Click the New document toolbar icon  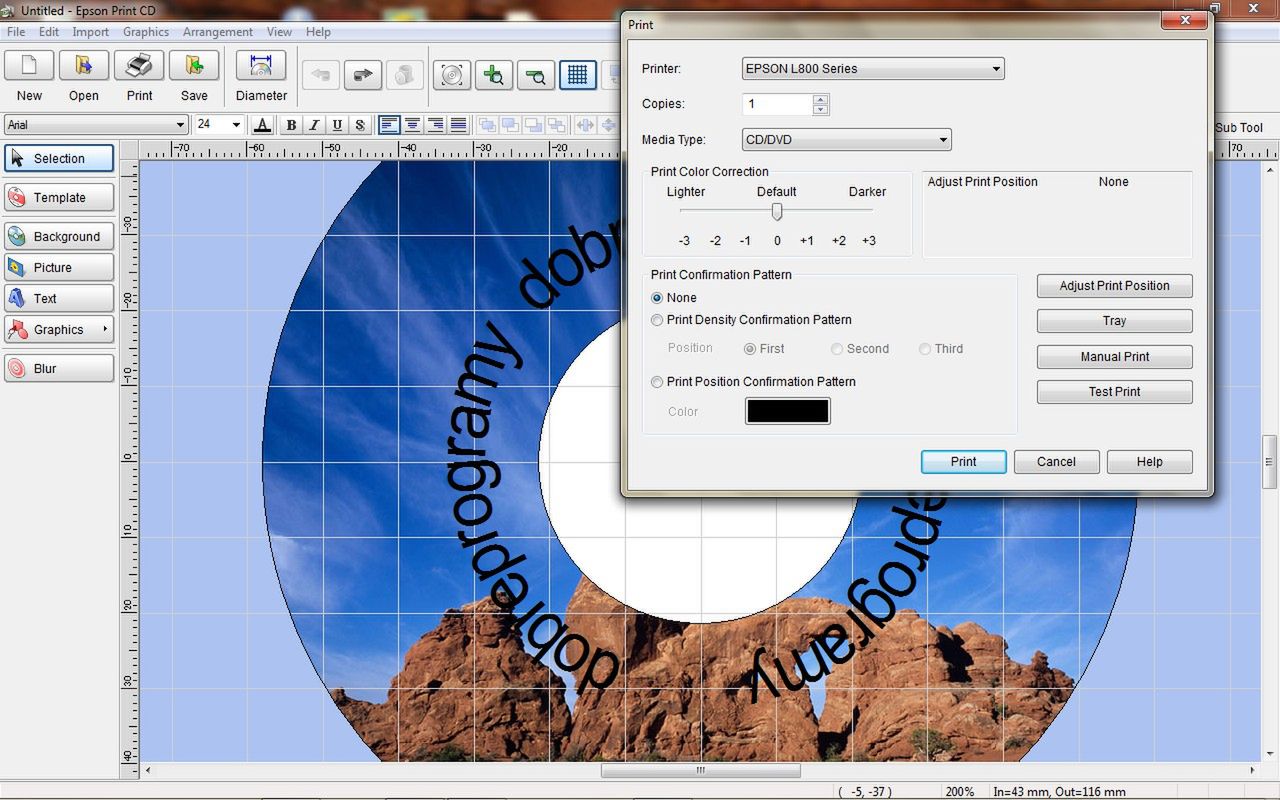click(x=29, y=66)
